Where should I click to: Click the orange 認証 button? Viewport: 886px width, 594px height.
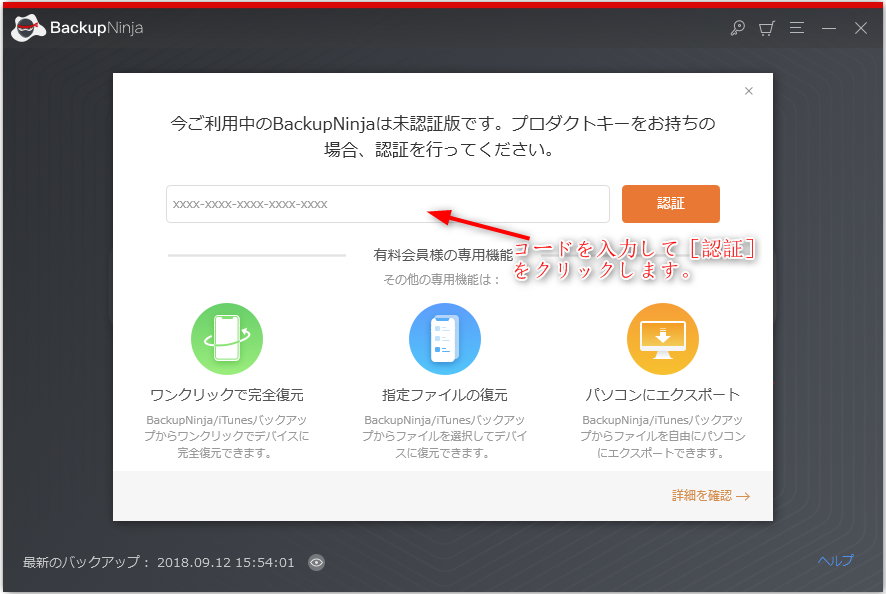tap(671, 203)
